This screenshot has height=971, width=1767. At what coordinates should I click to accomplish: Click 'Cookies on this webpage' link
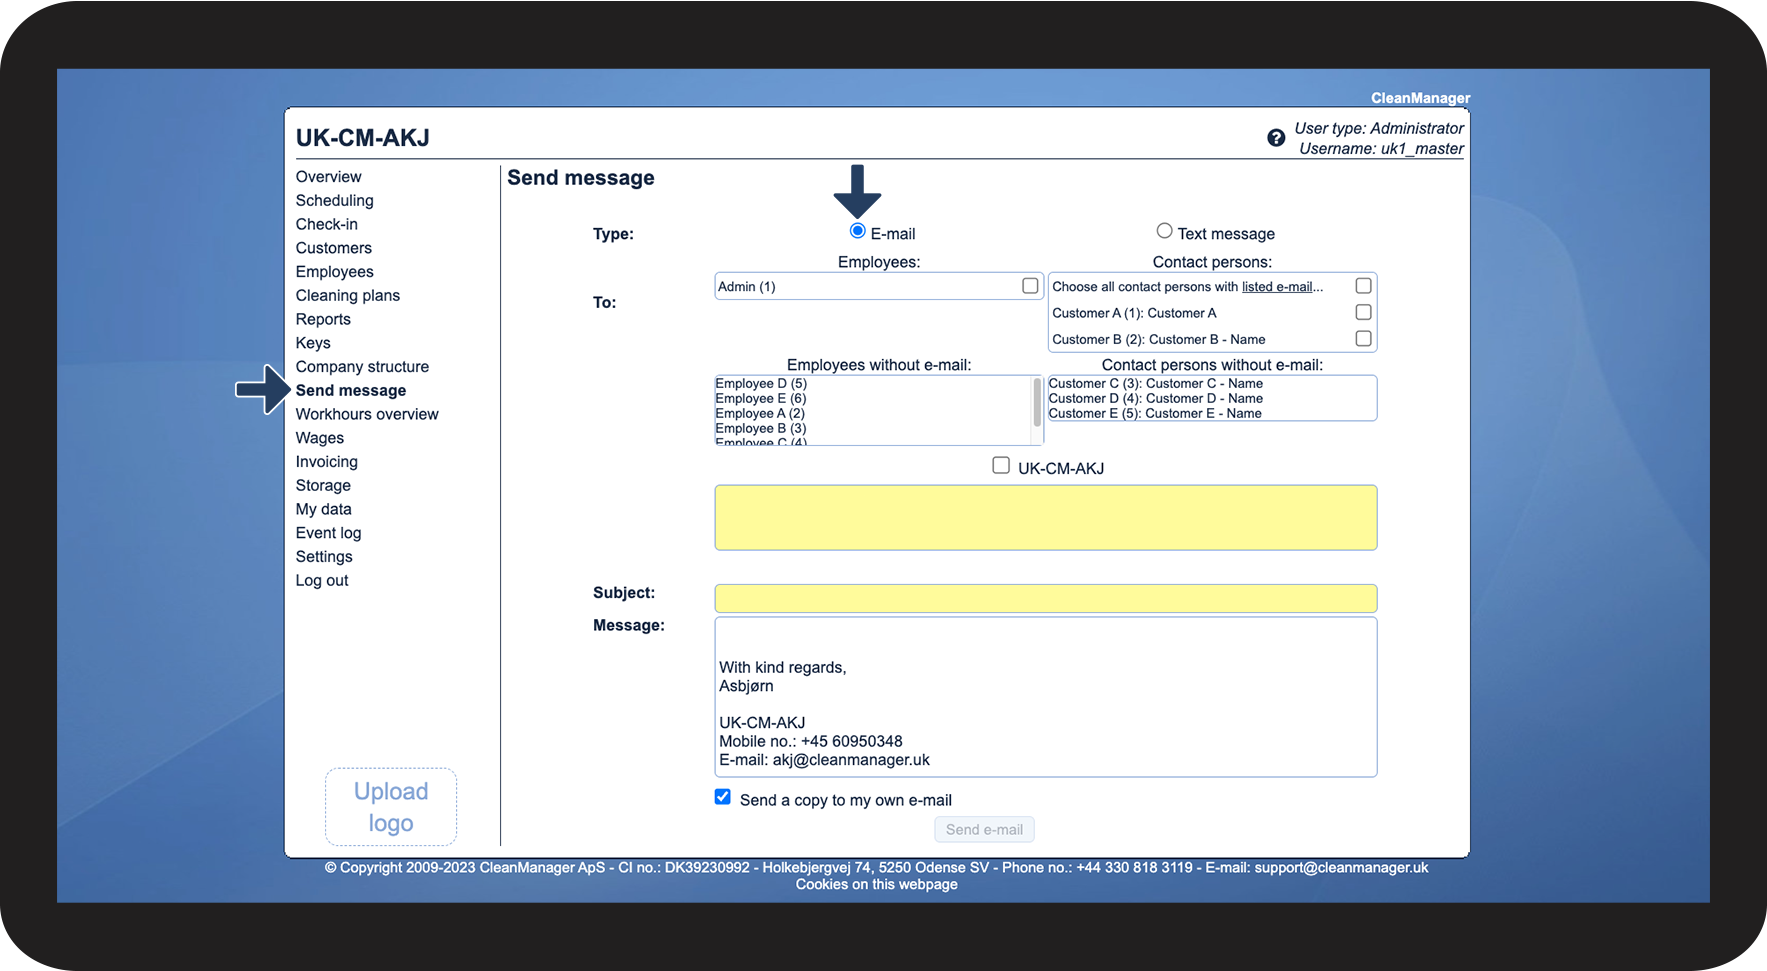pos(877,884)
